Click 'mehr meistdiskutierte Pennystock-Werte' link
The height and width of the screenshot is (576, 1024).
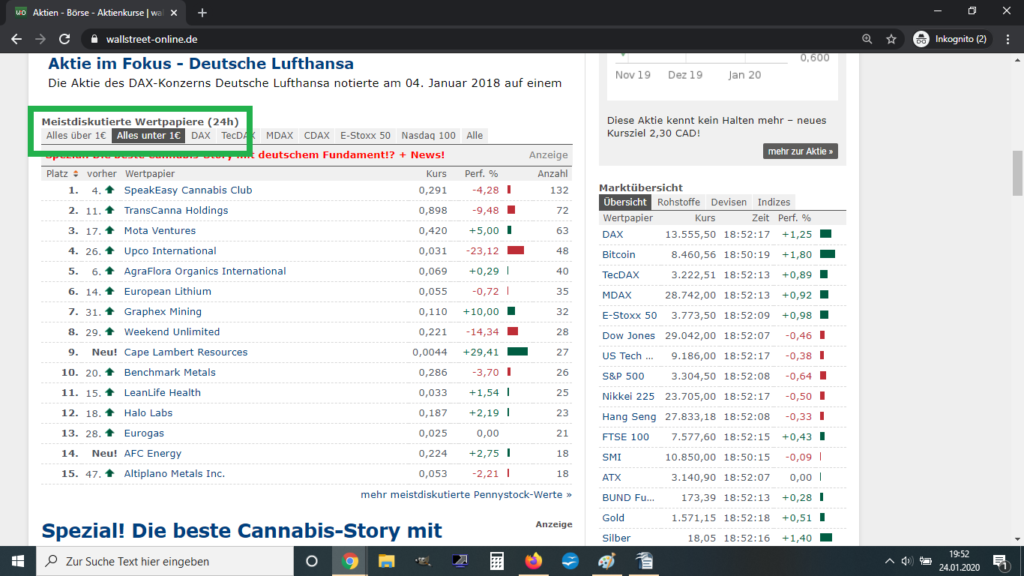(x=466, y=494)
